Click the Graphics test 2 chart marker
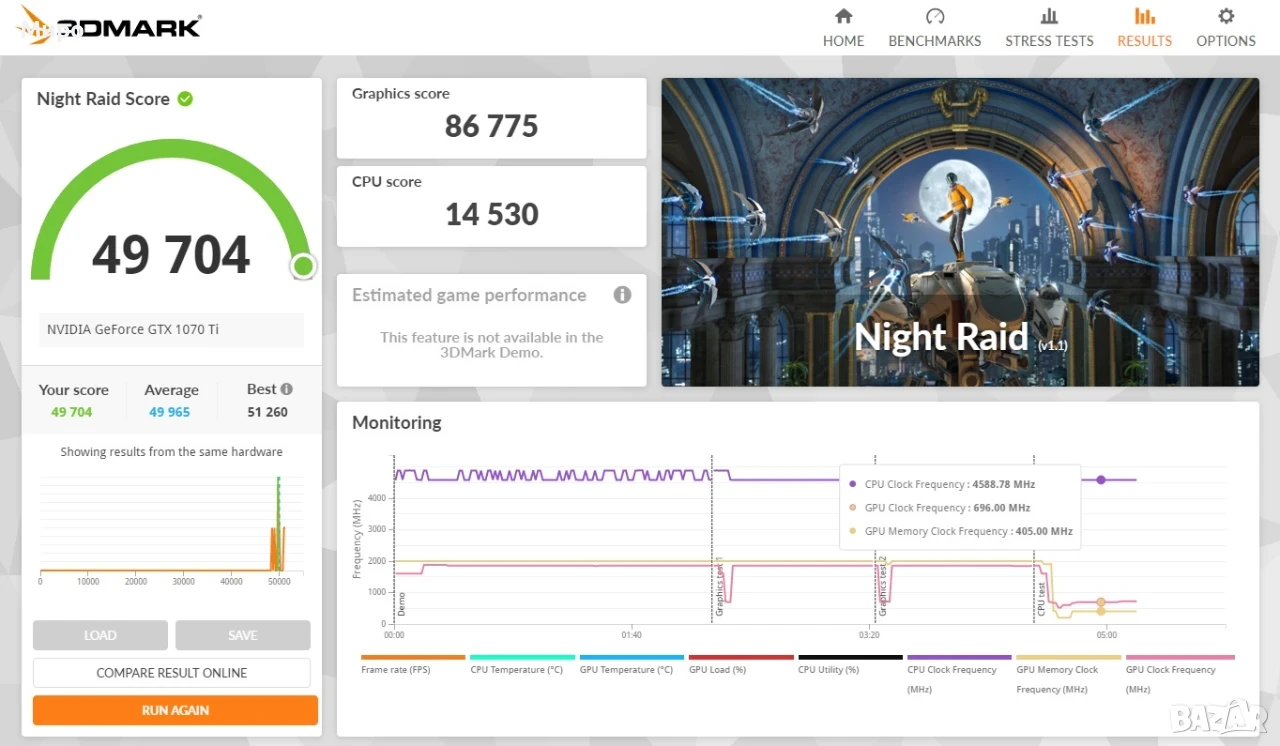The image size is (1280, 746). point(882,585)
